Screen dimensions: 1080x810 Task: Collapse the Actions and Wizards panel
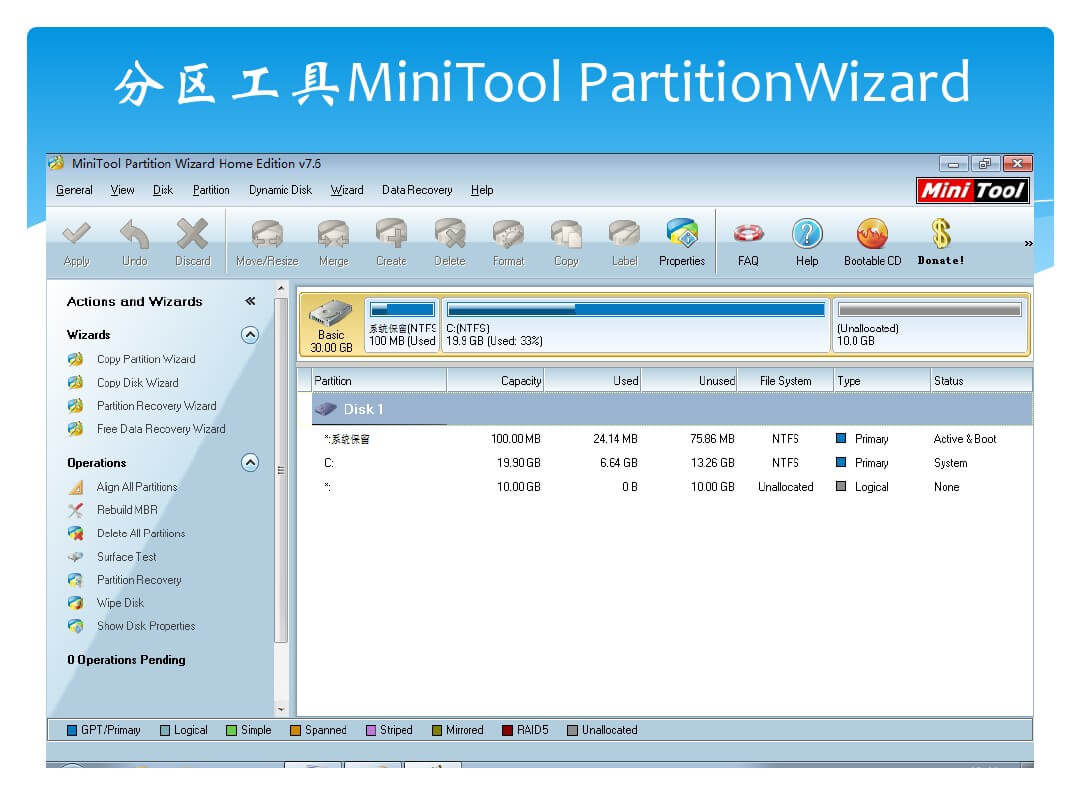click(250, 301)
